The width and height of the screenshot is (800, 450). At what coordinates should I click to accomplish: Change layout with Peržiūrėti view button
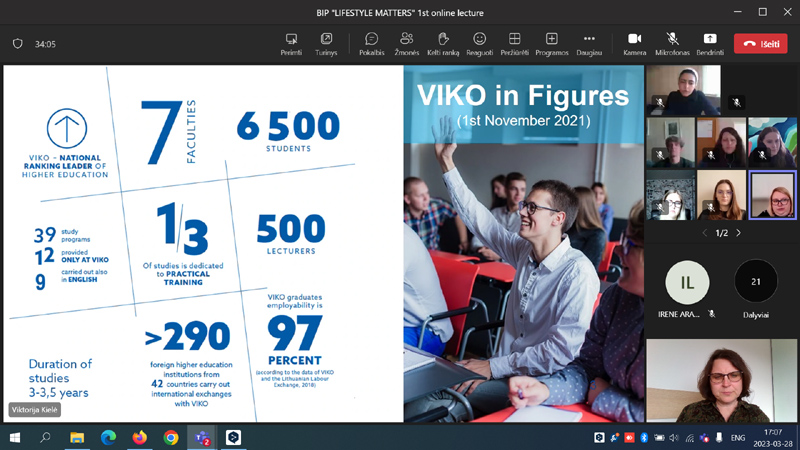click(514, 44)
